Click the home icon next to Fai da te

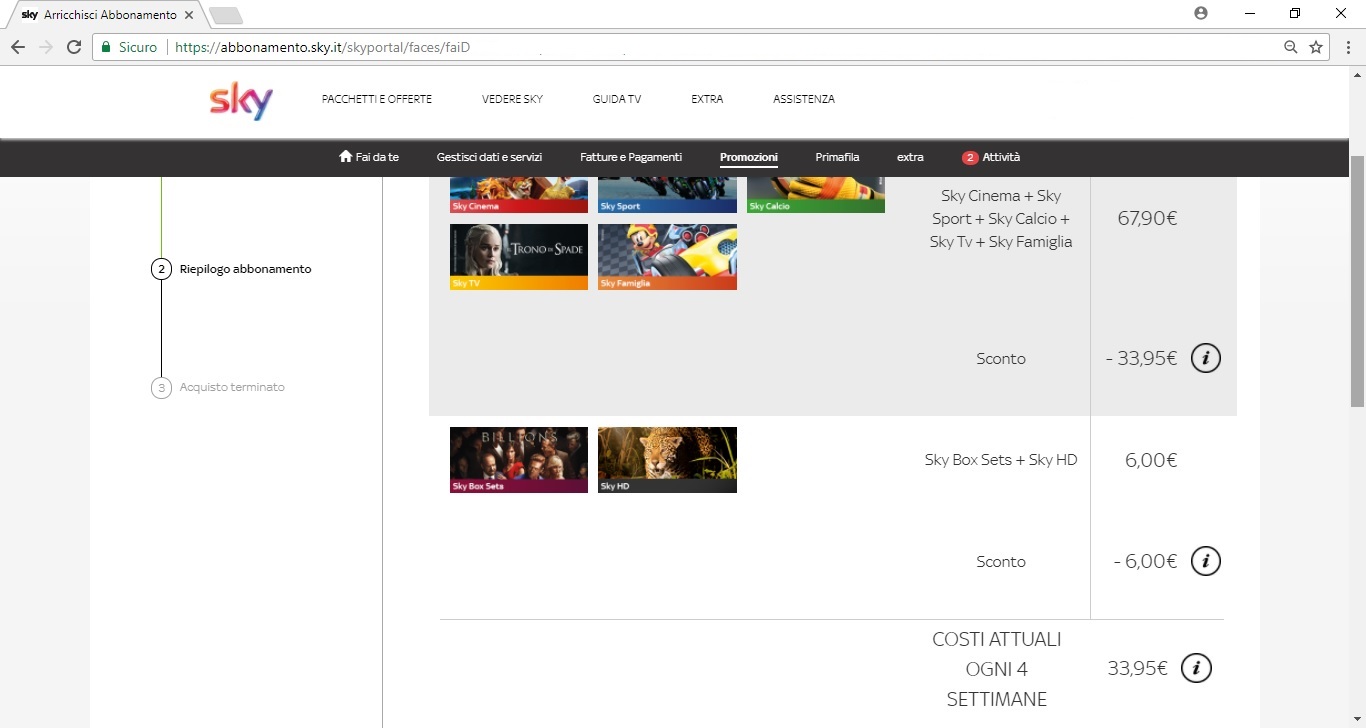pyautogui.click(x=346, y=157)
